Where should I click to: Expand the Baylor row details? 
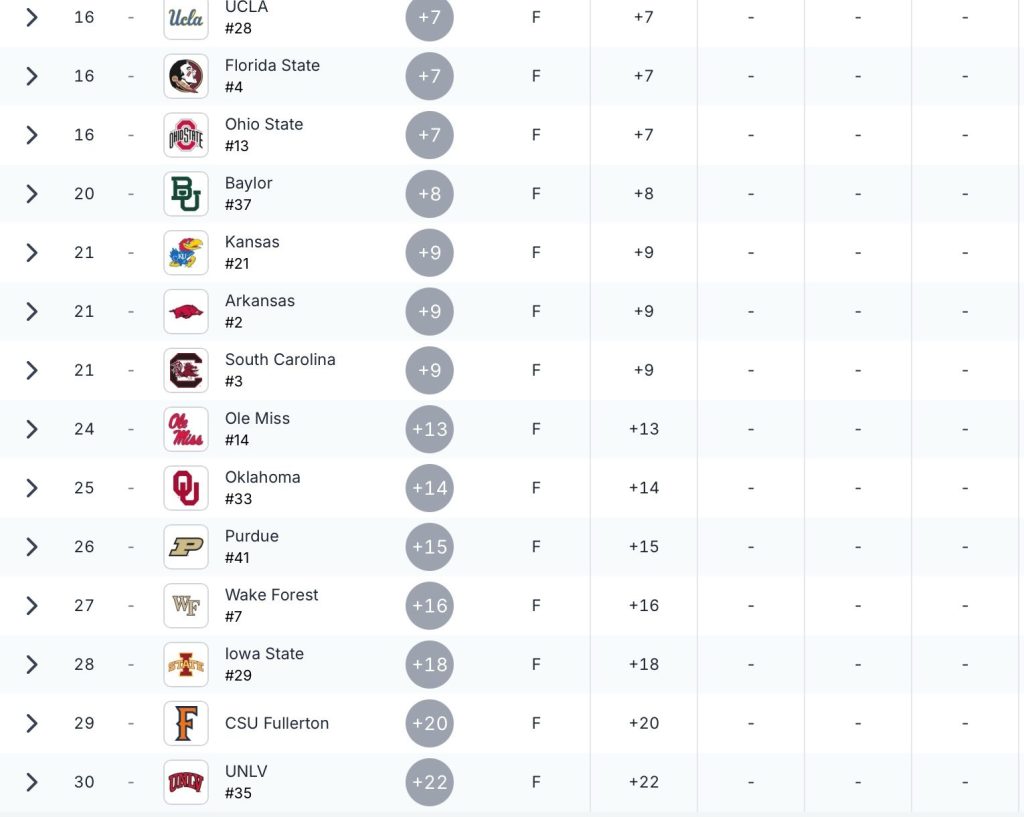pos(32,194)
